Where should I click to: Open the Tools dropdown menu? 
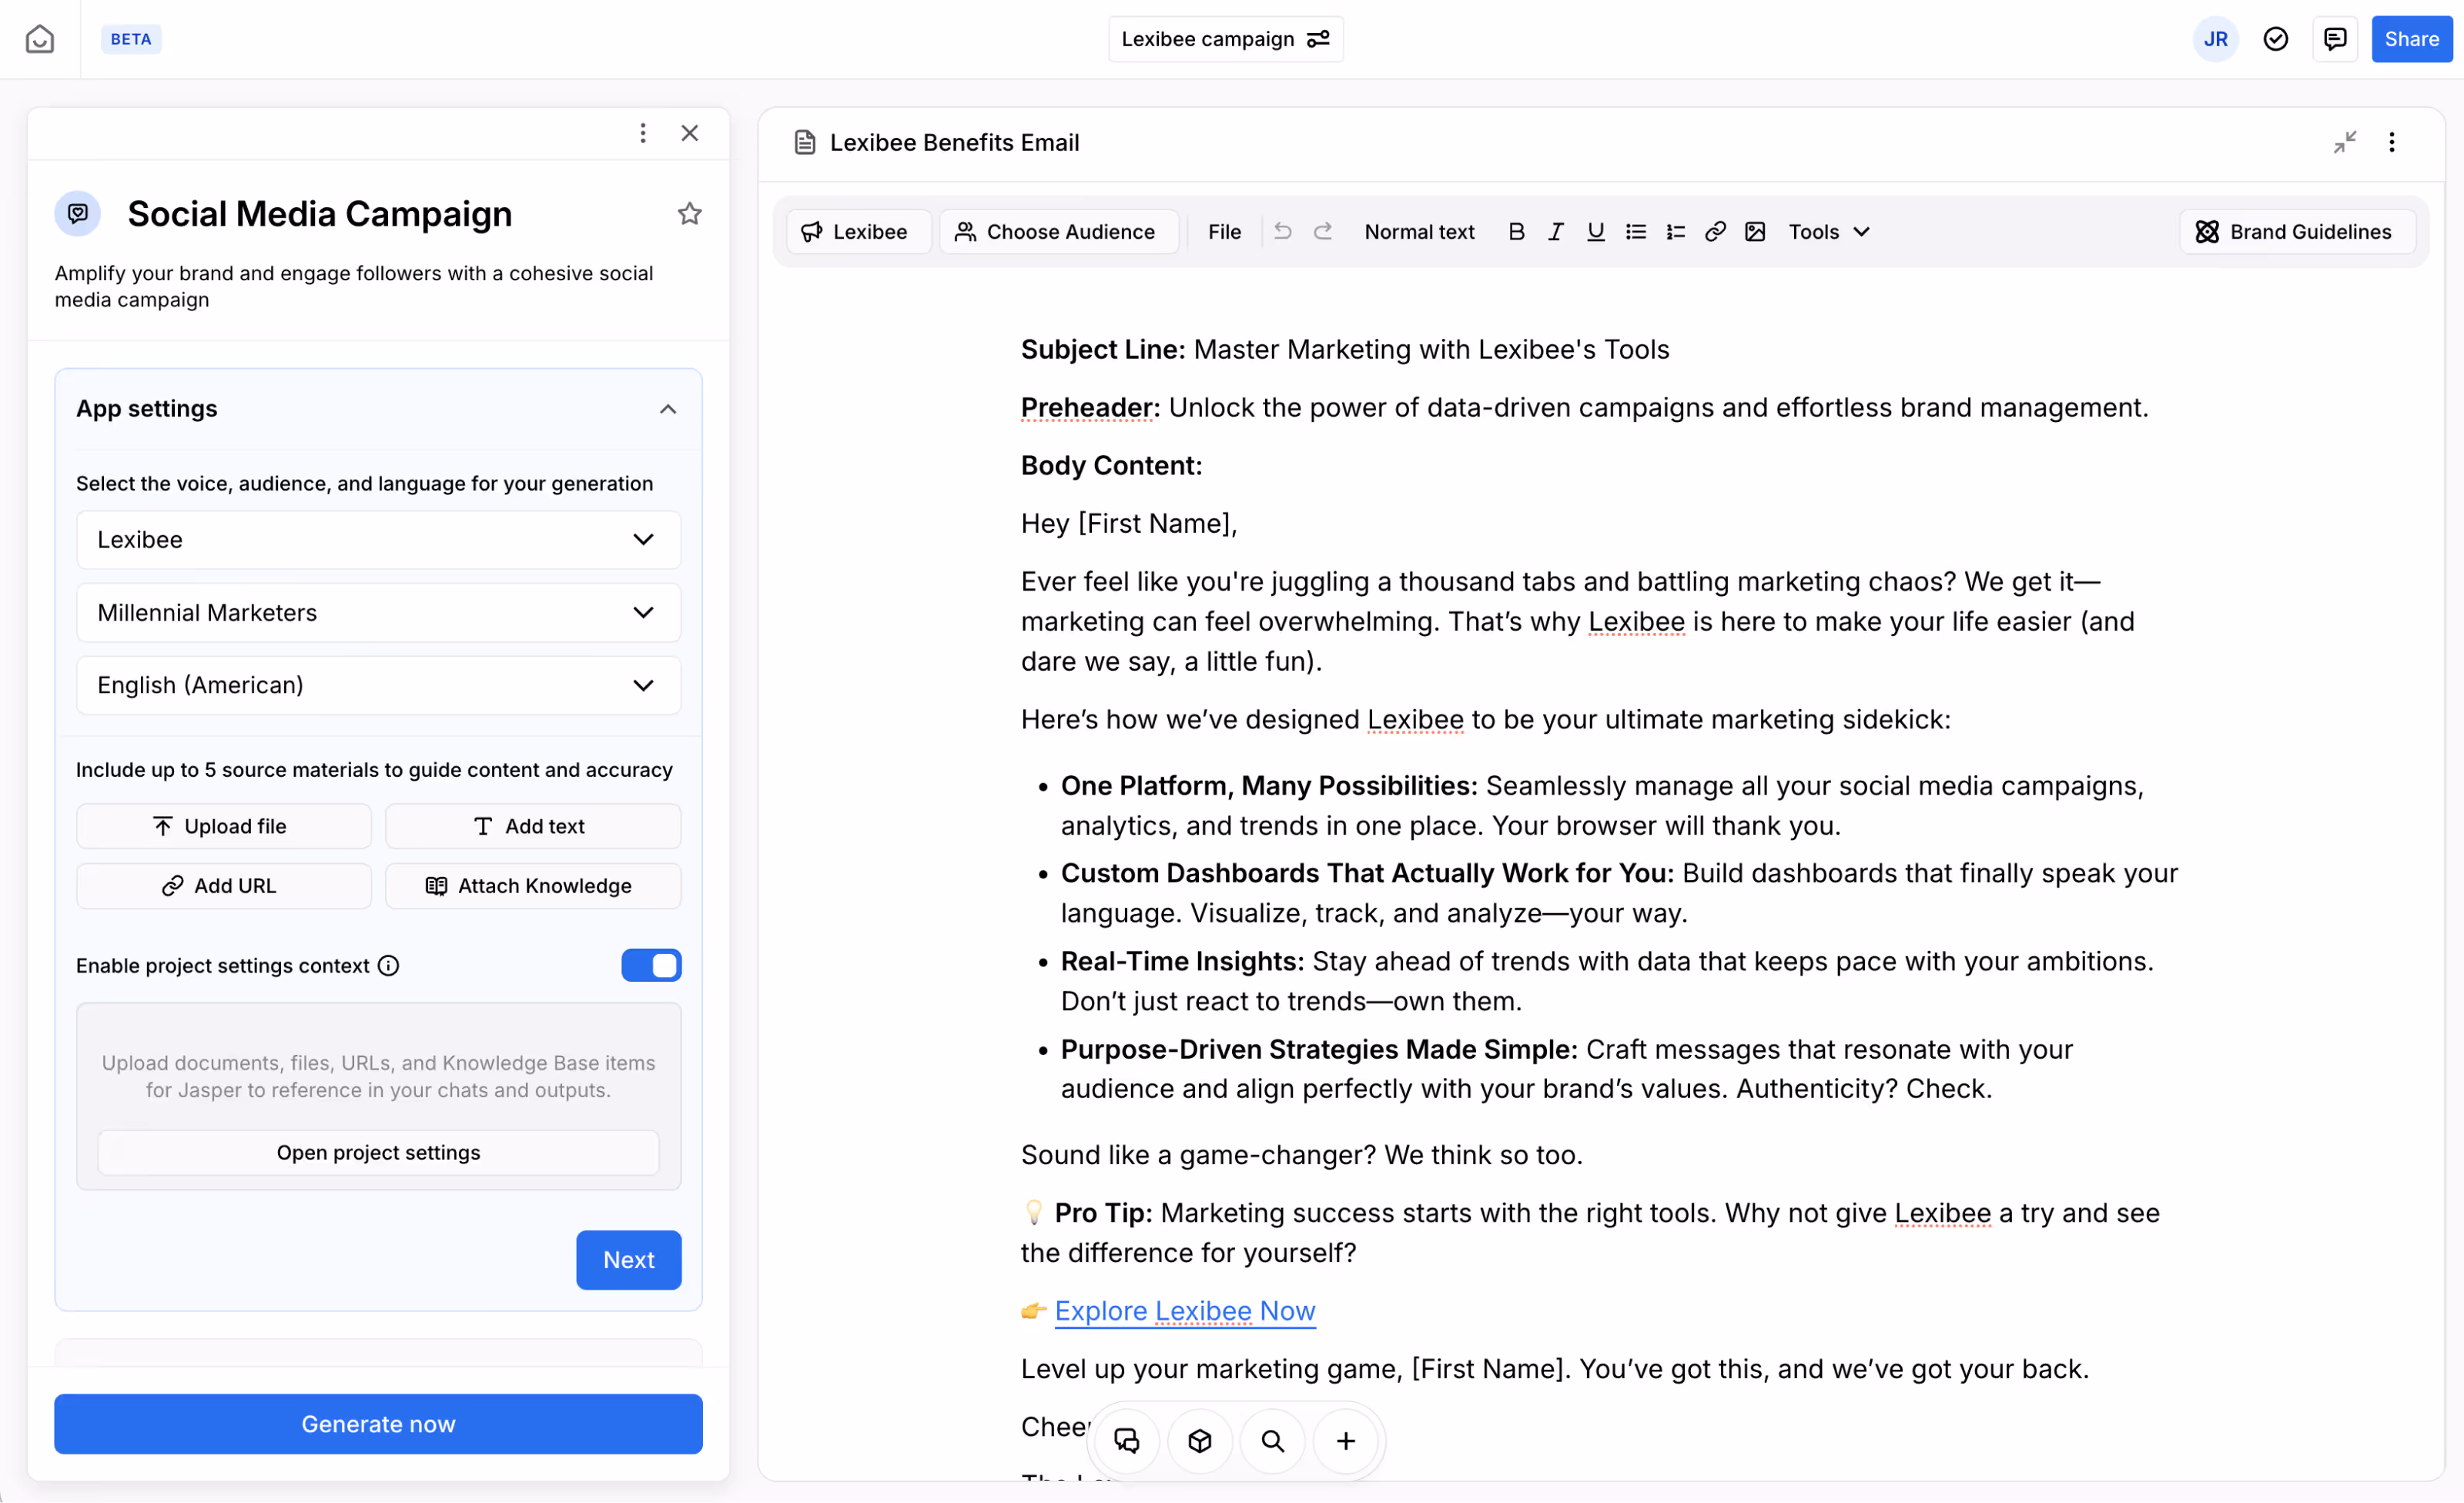pyautogui.click(x=1828, y=231)
